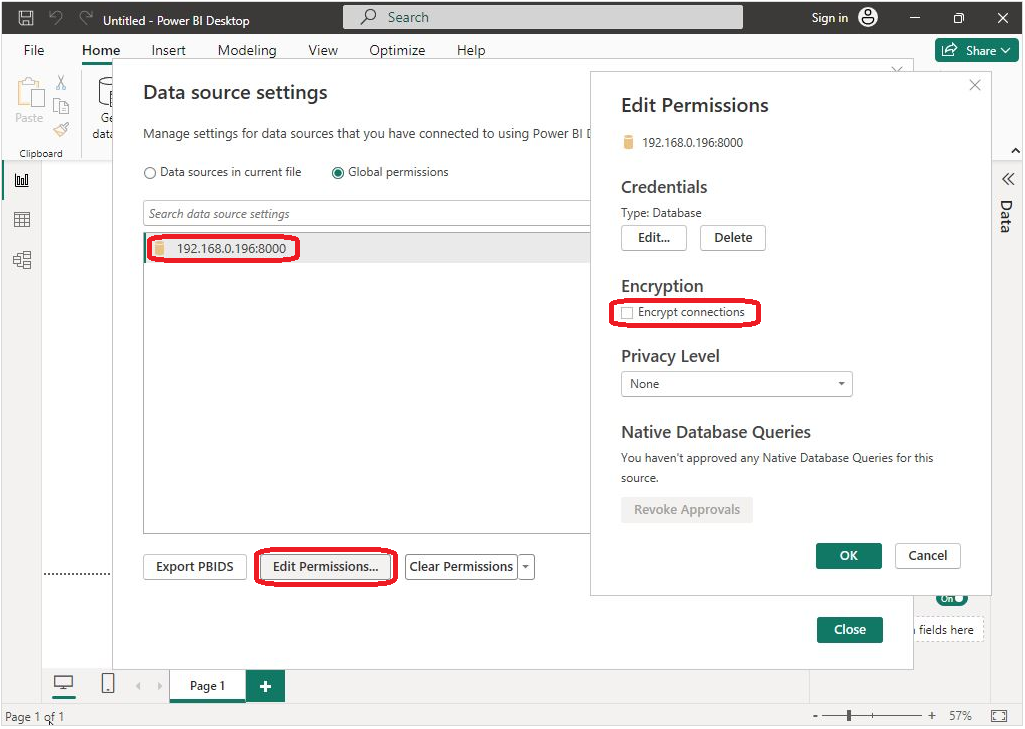Select the View ribbon tab
This screenshot has height=729, width=1025.
coord(323,50)
